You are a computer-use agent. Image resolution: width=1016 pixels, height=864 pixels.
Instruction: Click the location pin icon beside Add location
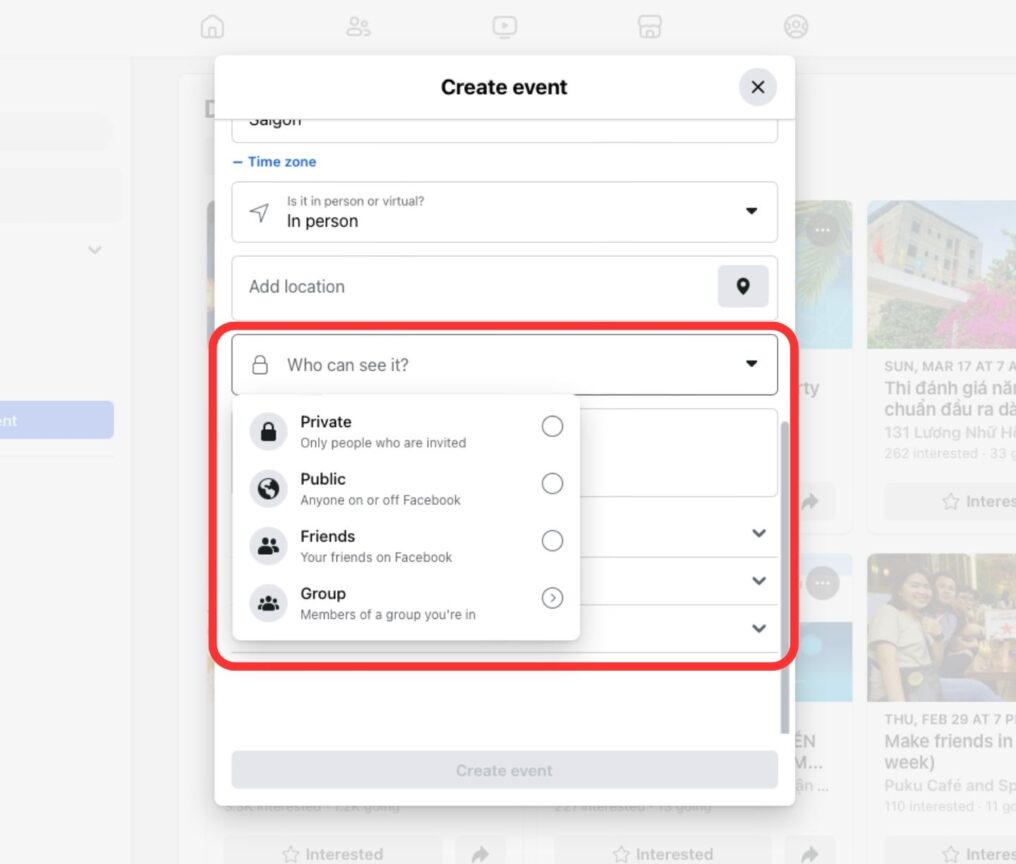pyautogui.click(x=742, y=287)
